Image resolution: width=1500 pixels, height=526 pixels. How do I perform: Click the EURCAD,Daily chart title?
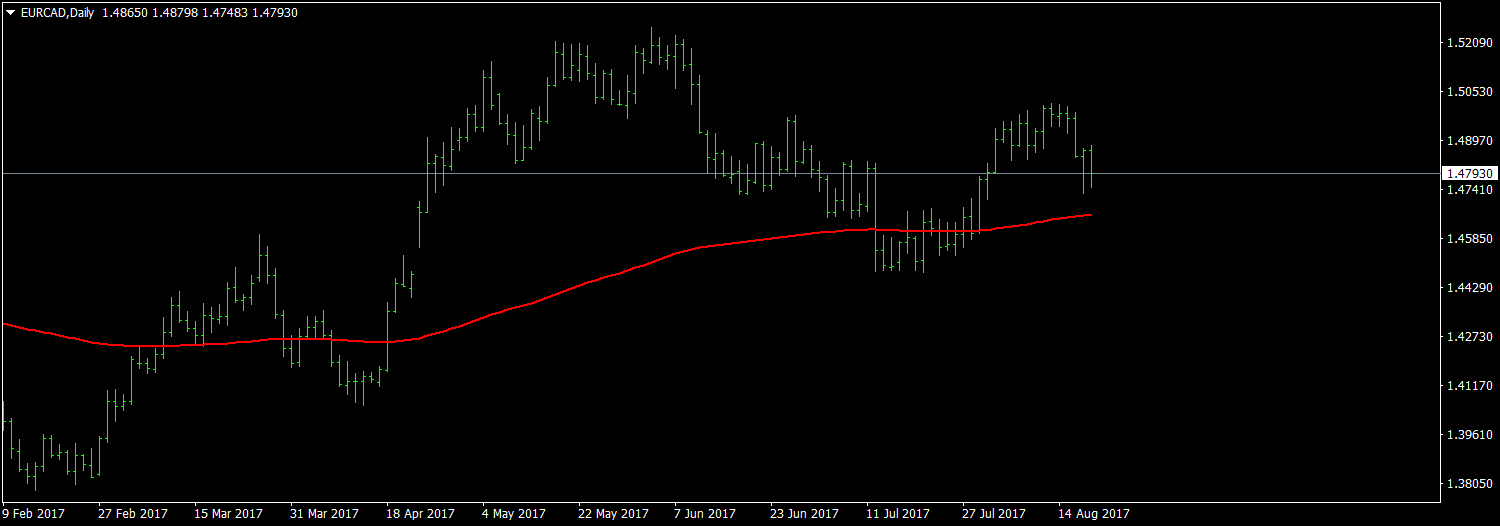[56, 13]
